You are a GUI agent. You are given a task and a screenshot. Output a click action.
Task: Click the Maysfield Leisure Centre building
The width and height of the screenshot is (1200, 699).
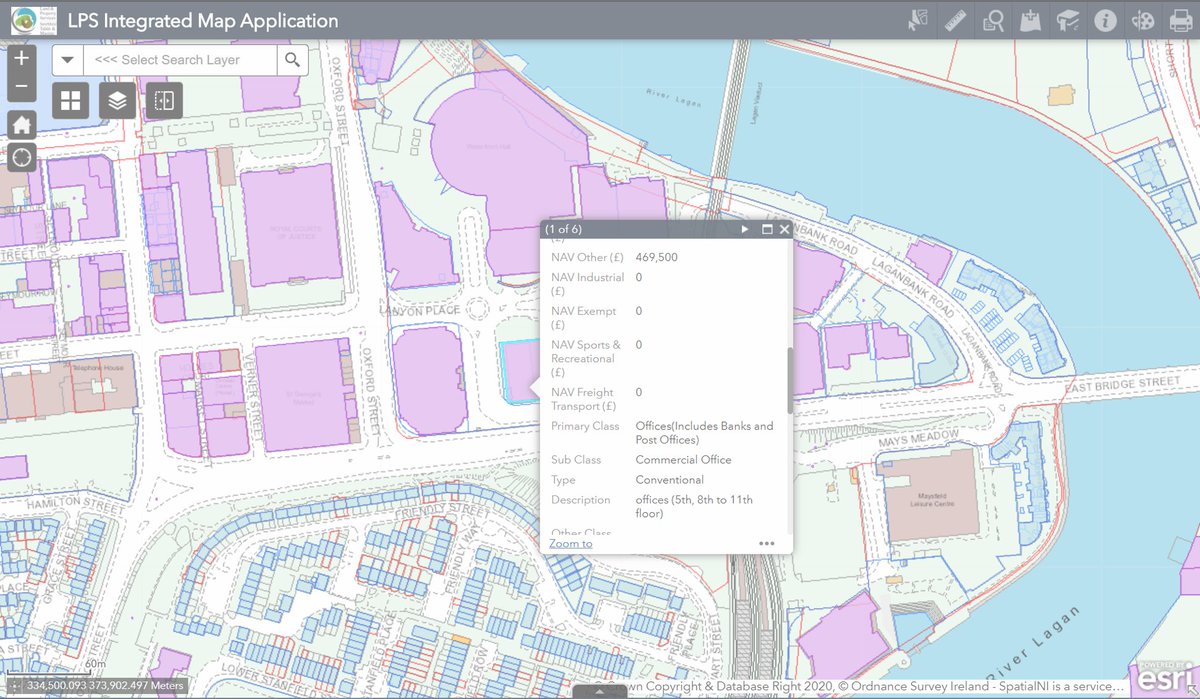point(930,496)
